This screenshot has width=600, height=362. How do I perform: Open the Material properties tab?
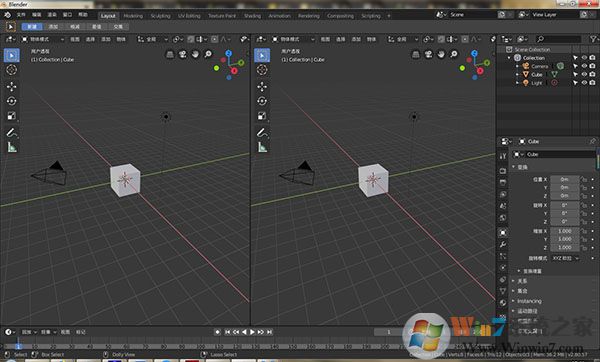click(503, 302)
